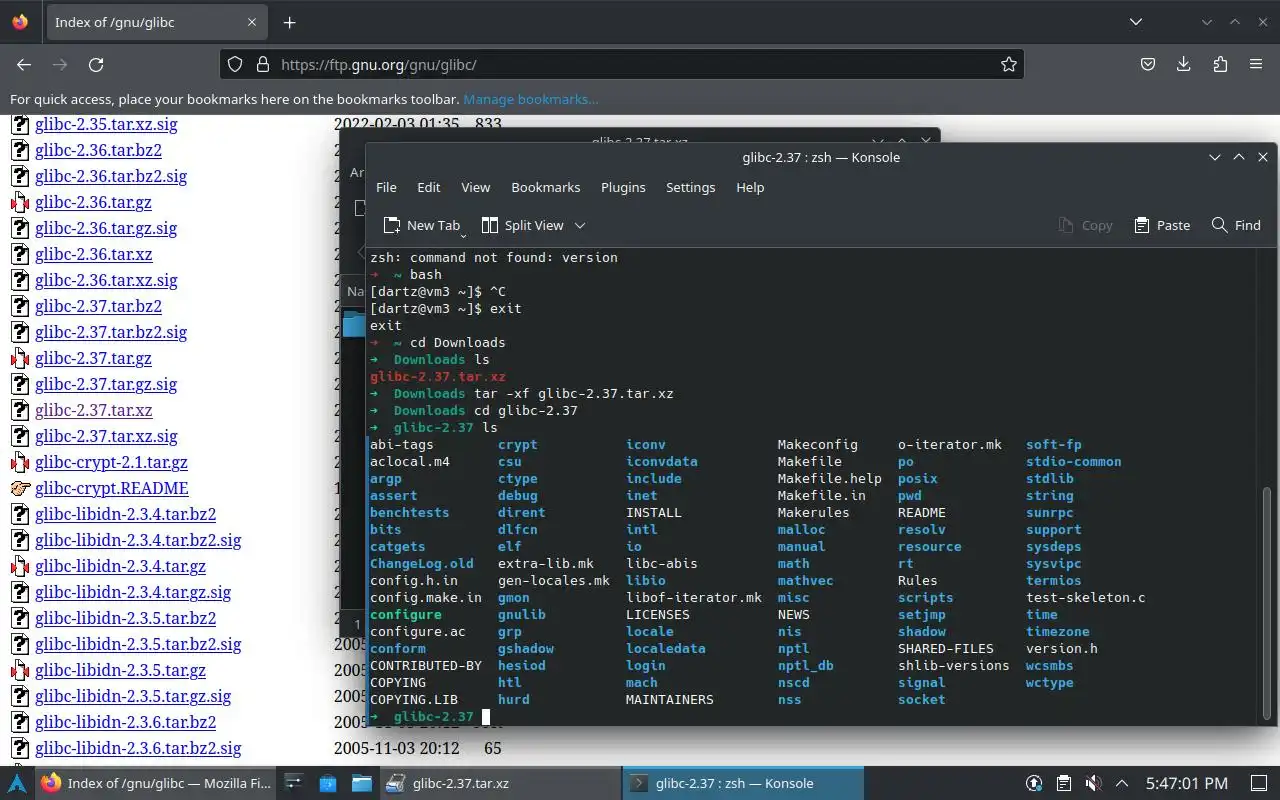Open the clipboard tray icon
The image size is (1280, 800).
pos(1064,783)
